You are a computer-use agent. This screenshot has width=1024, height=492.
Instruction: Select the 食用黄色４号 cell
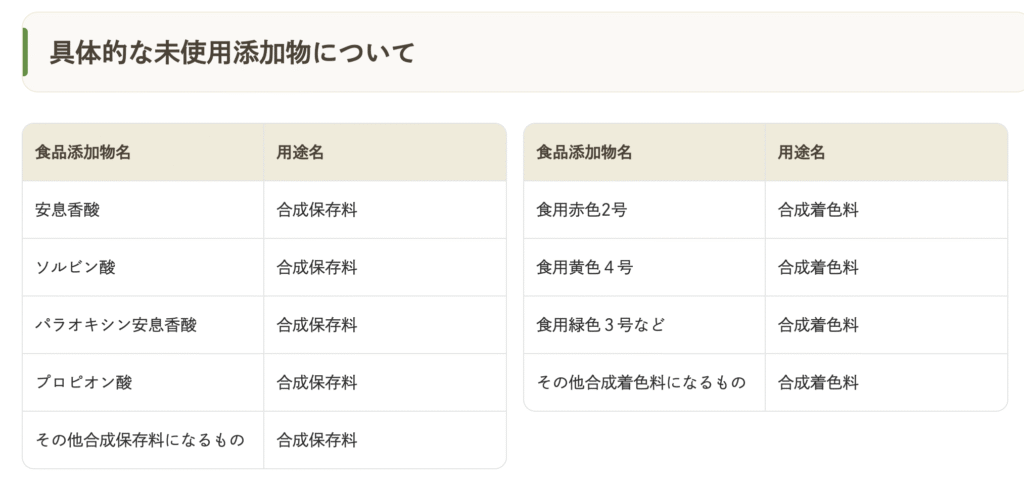pyautogui.click(x=585, y=268)
